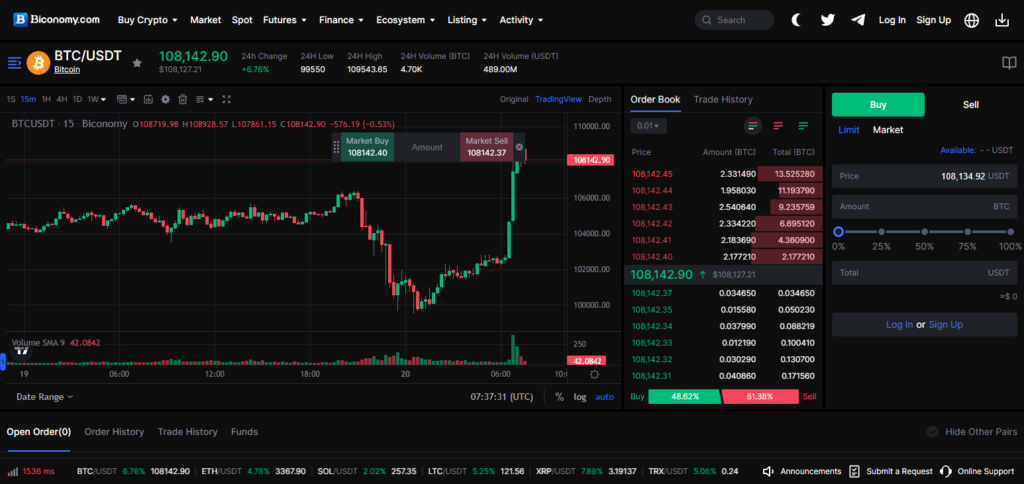Click the Biconomy.com logo
Image resolution: width=1024 pixels, height=484 pixels.
pyautogui.click(x=56, y=20)
